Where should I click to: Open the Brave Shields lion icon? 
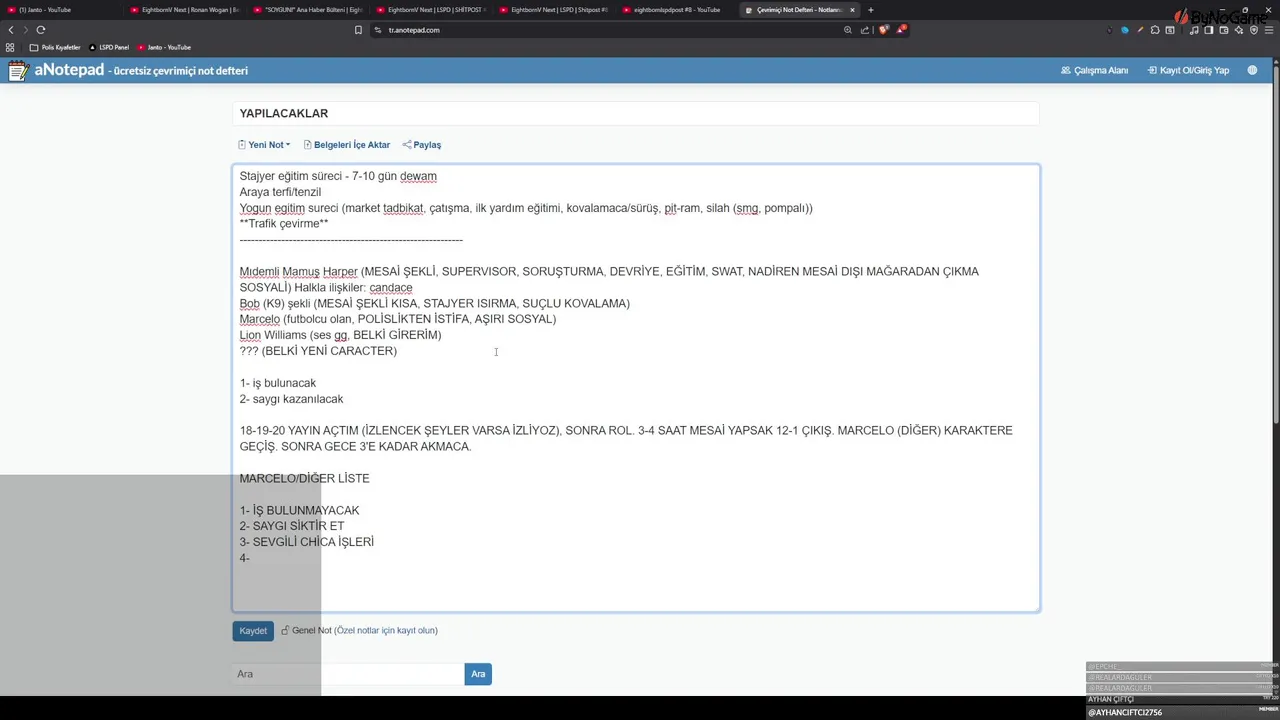point(883,30)
